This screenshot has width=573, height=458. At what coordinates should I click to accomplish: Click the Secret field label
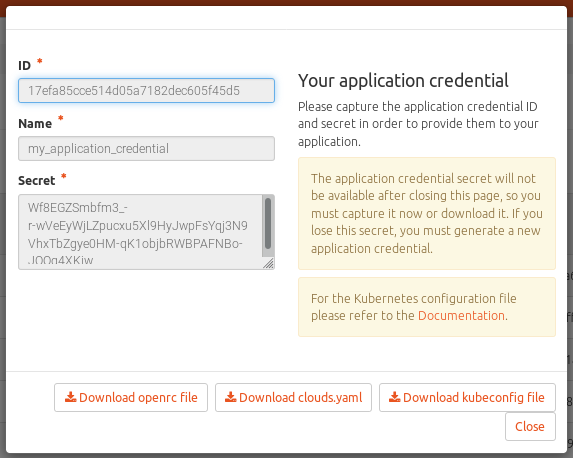pos(37,181)
